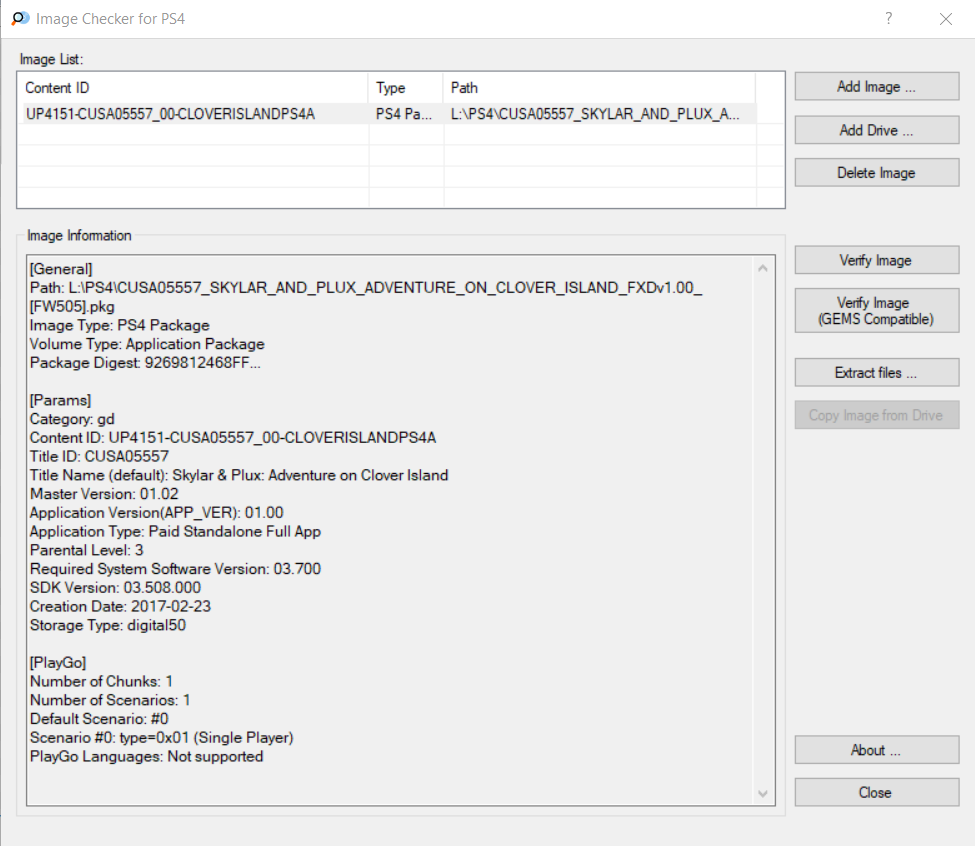Click the Type column header
Viewport: 975px width, 846px height.
pos(405,88)
